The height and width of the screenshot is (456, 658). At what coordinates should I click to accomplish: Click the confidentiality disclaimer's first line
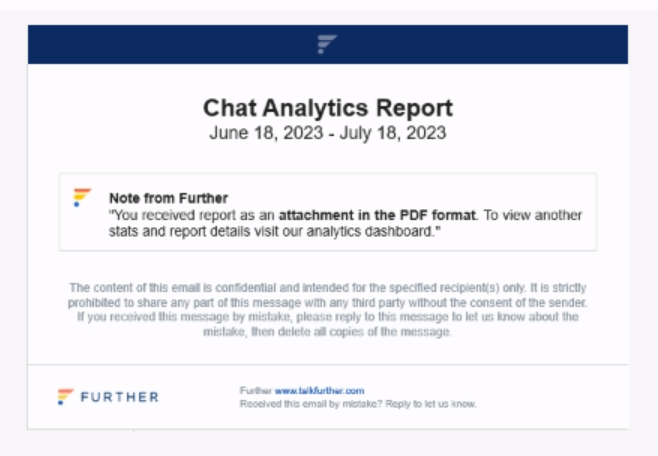[328, 288]
